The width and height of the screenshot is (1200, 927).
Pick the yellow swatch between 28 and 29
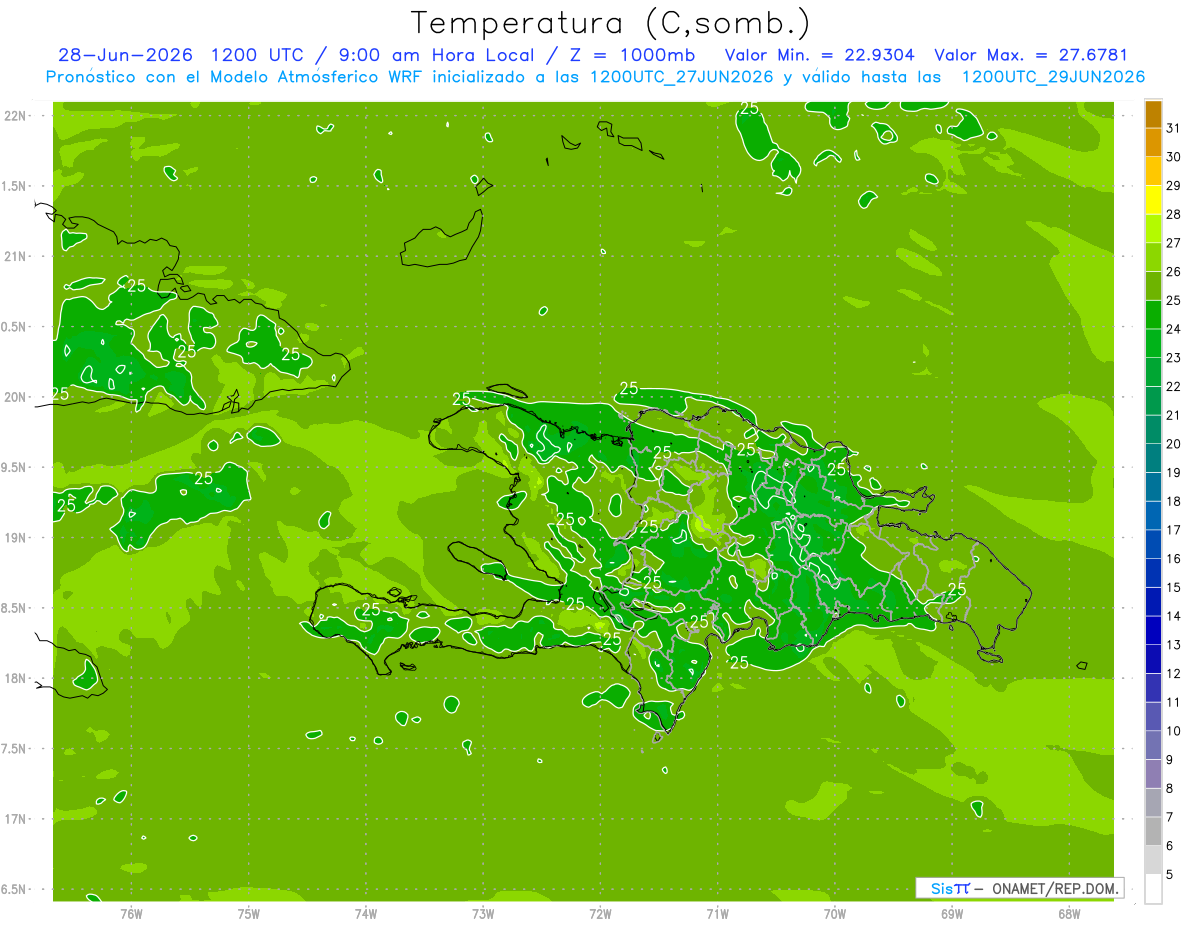[x=1153, y=201]
